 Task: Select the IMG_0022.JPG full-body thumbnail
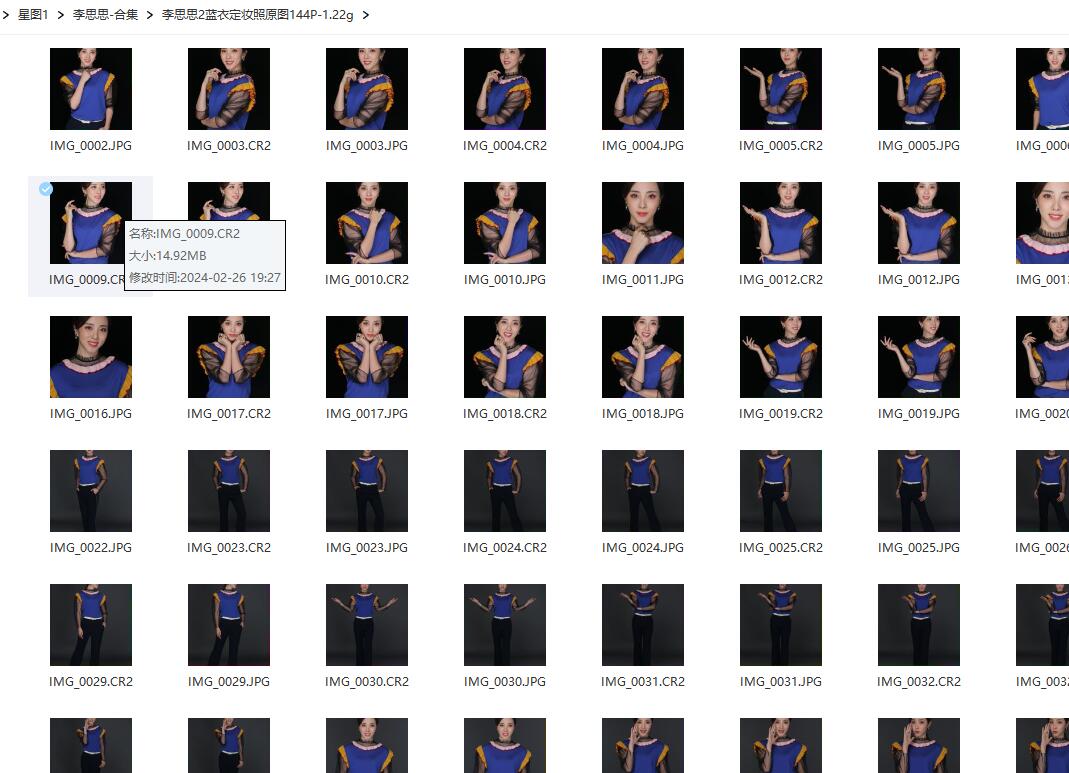[x=91, y=491]
